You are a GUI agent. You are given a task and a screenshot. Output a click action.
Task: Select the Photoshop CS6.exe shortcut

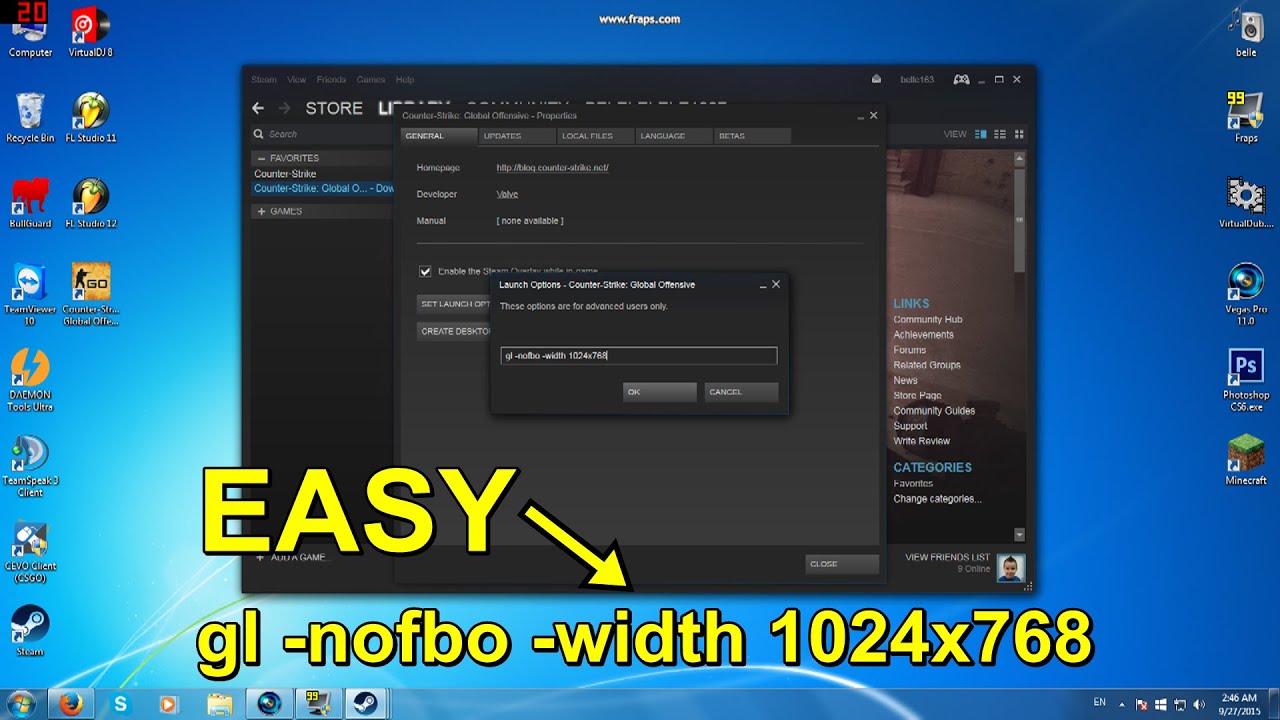(1246, 380)
